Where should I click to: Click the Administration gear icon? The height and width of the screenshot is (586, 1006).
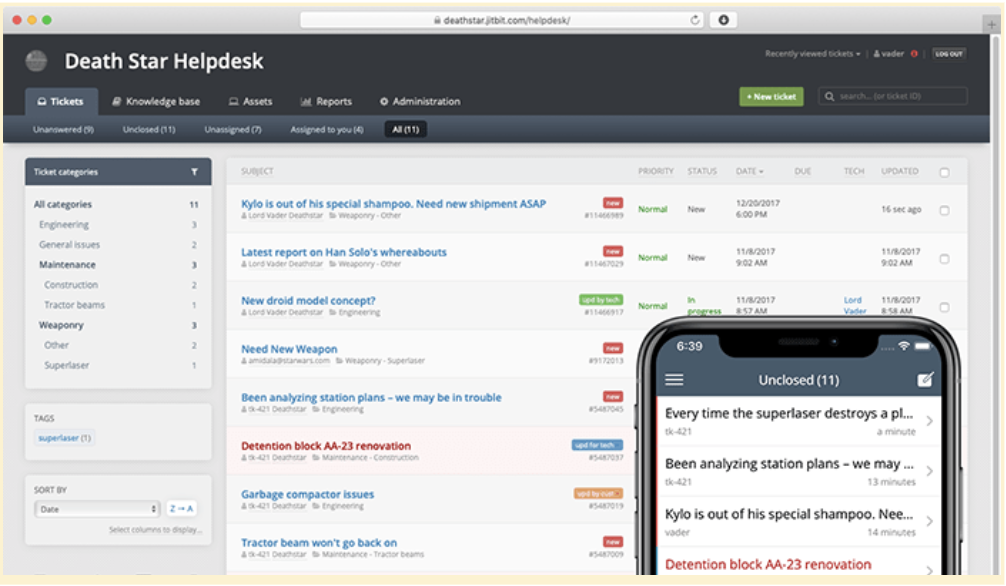point(383,100)
